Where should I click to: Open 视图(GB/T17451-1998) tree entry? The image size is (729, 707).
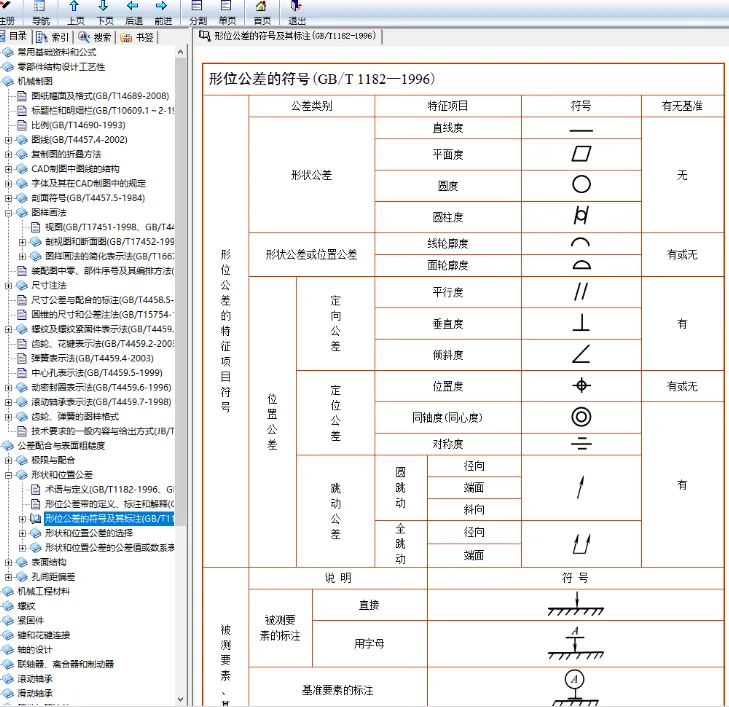109,227
